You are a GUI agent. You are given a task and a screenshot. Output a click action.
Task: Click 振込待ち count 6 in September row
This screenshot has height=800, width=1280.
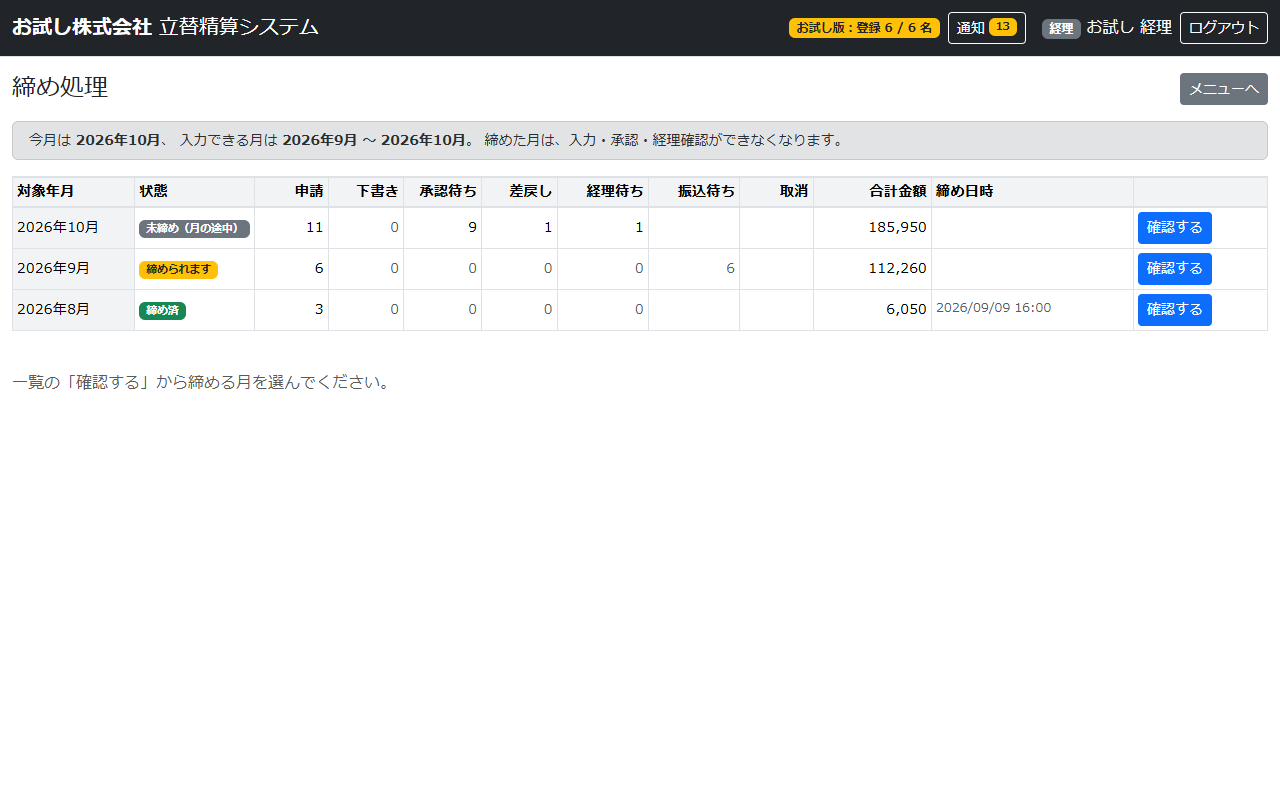tap(730, 268)
